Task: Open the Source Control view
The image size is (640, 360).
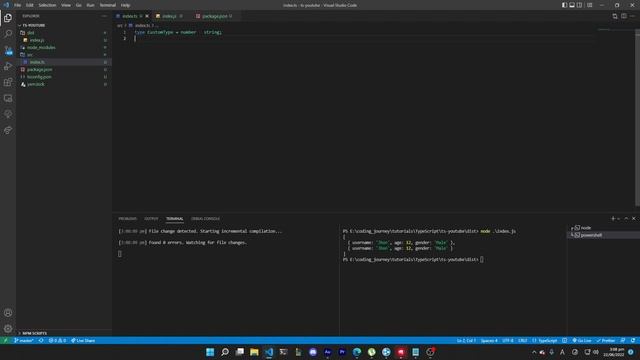Action: [x=8, y=50]
